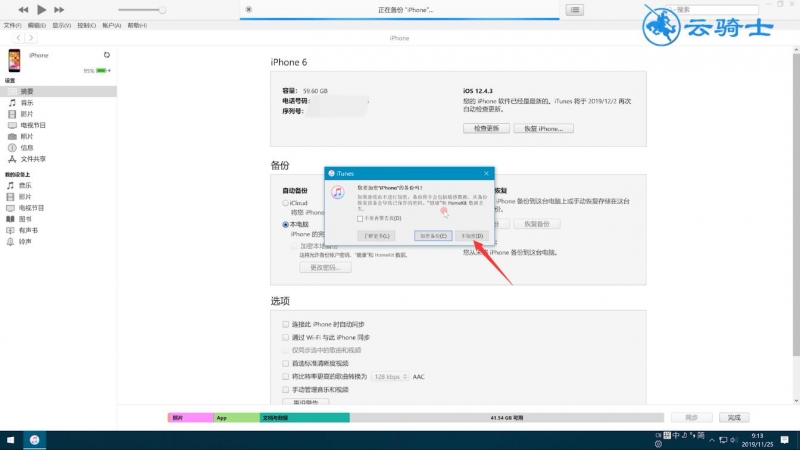This screenshot has width=800, height=450.
Task: Click the play button in toolbar
Action: pos(41,10)
